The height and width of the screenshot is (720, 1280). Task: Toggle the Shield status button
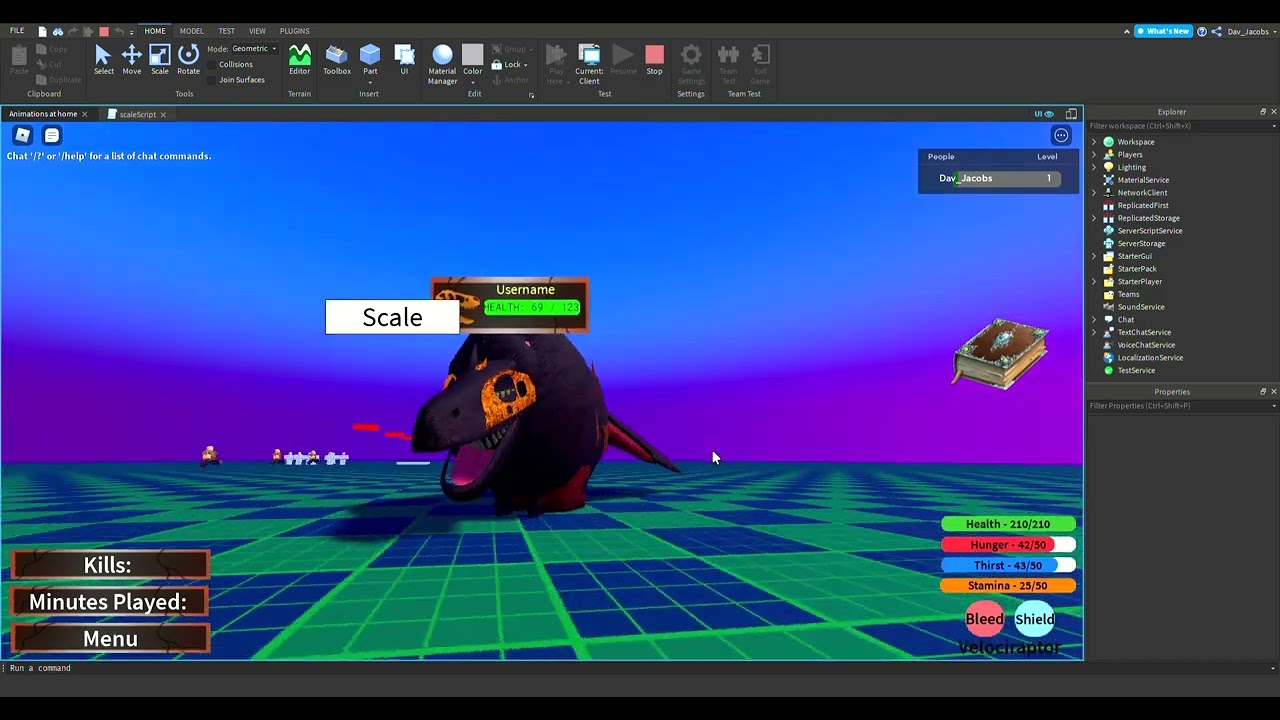(x=1035, y=619)
